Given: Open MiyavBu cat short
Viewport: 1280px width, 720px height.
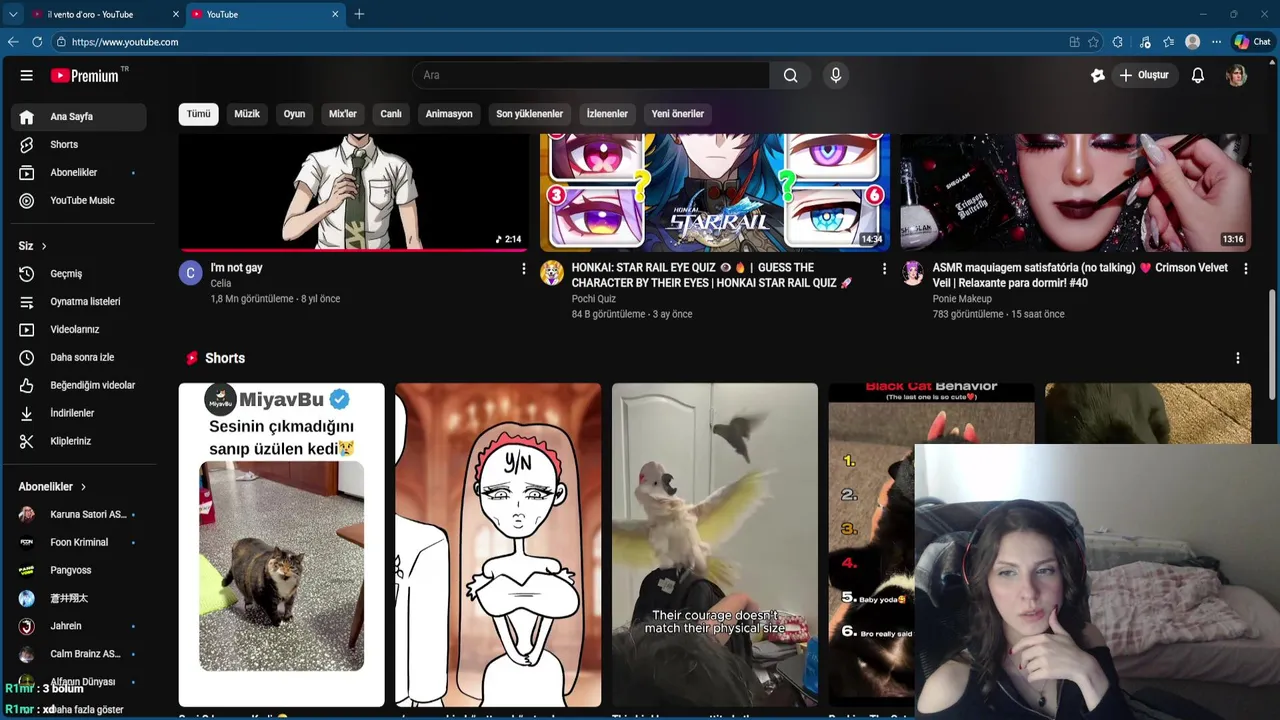Looking at the screenshot, I should 282,544.
